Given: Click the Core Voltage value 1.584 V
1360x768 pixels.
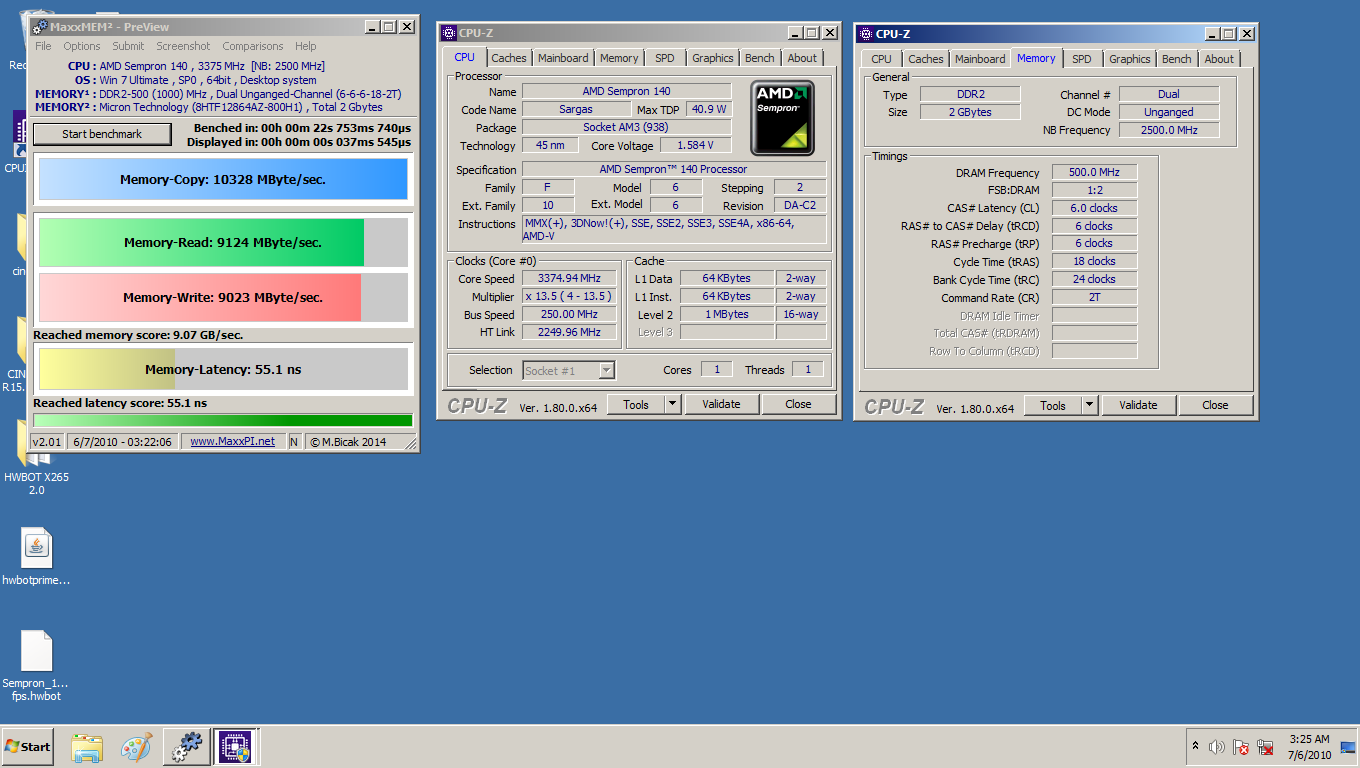Looking at the screenshot, I should coord(696,146).
